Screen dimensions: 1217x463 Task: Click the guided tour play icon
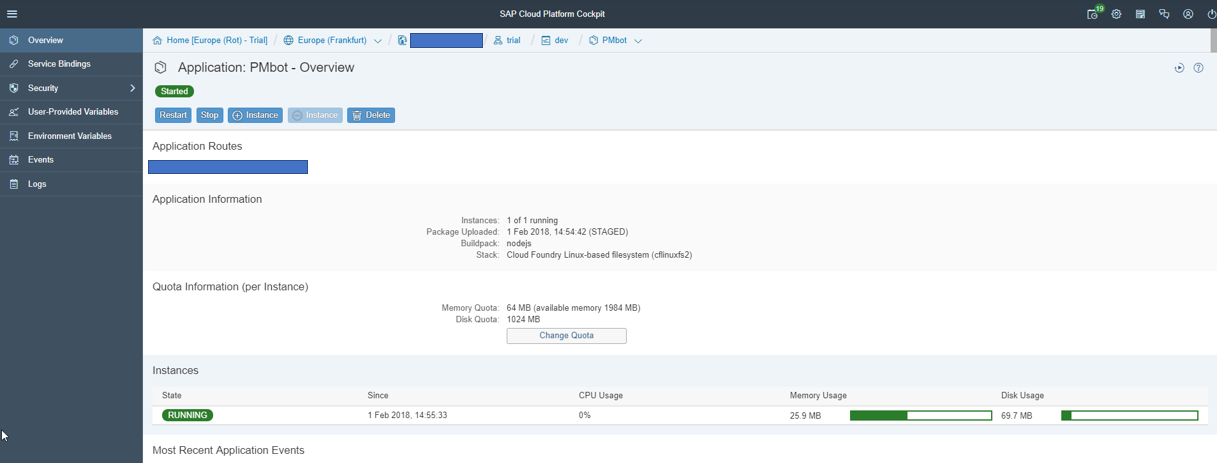pyautogui.click(x=1179, y=68)
